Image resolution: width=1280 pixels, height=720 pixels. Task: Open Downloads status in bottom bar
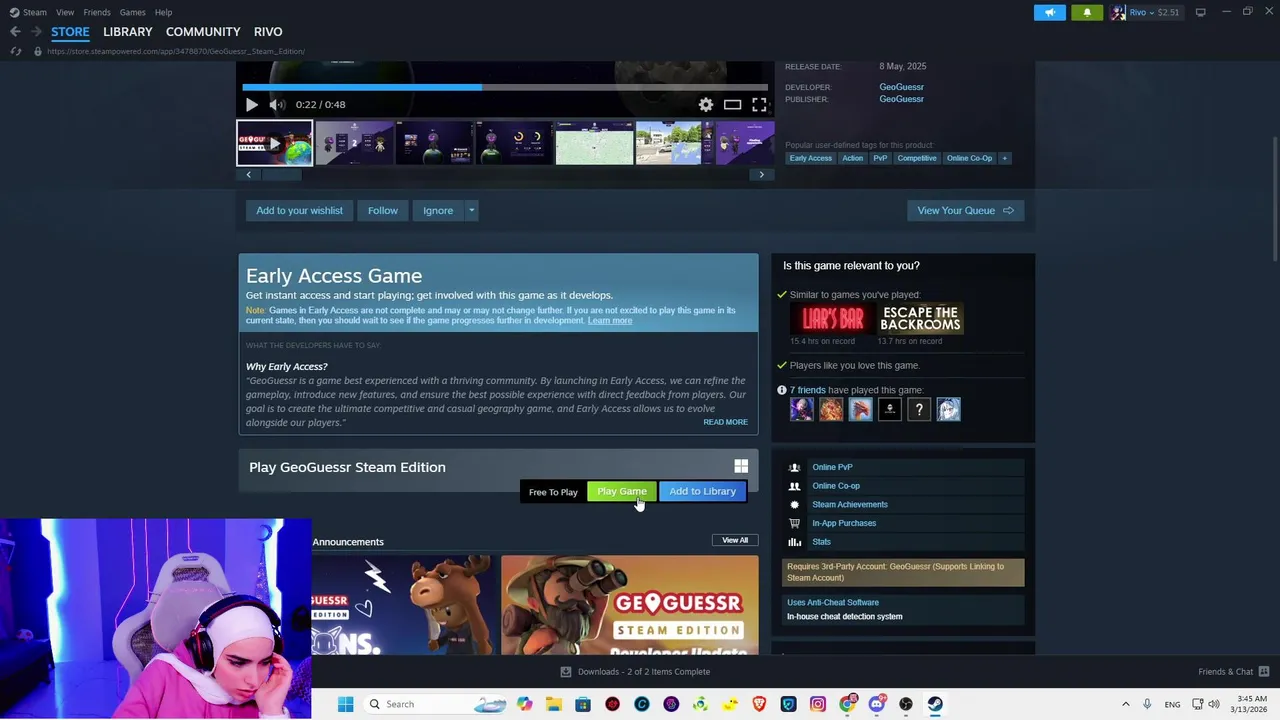coord(635,672)
